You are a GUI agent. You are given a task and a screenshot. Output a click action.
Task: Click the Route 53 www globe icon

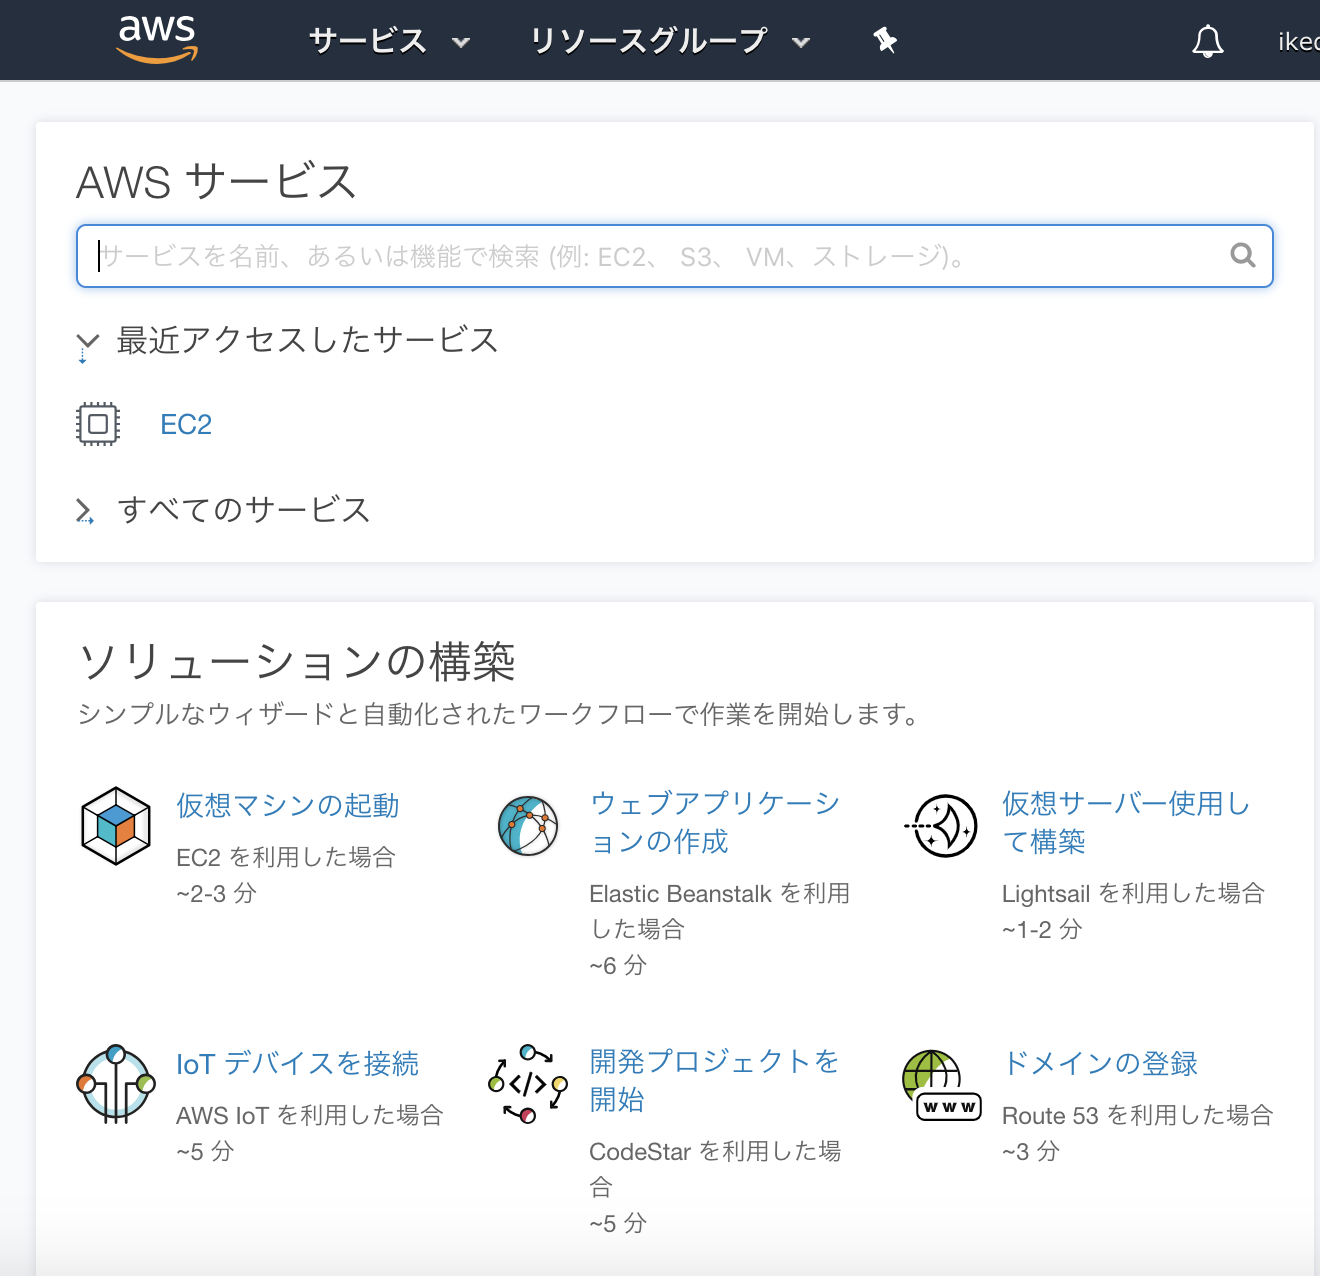tap(941, 1086)
